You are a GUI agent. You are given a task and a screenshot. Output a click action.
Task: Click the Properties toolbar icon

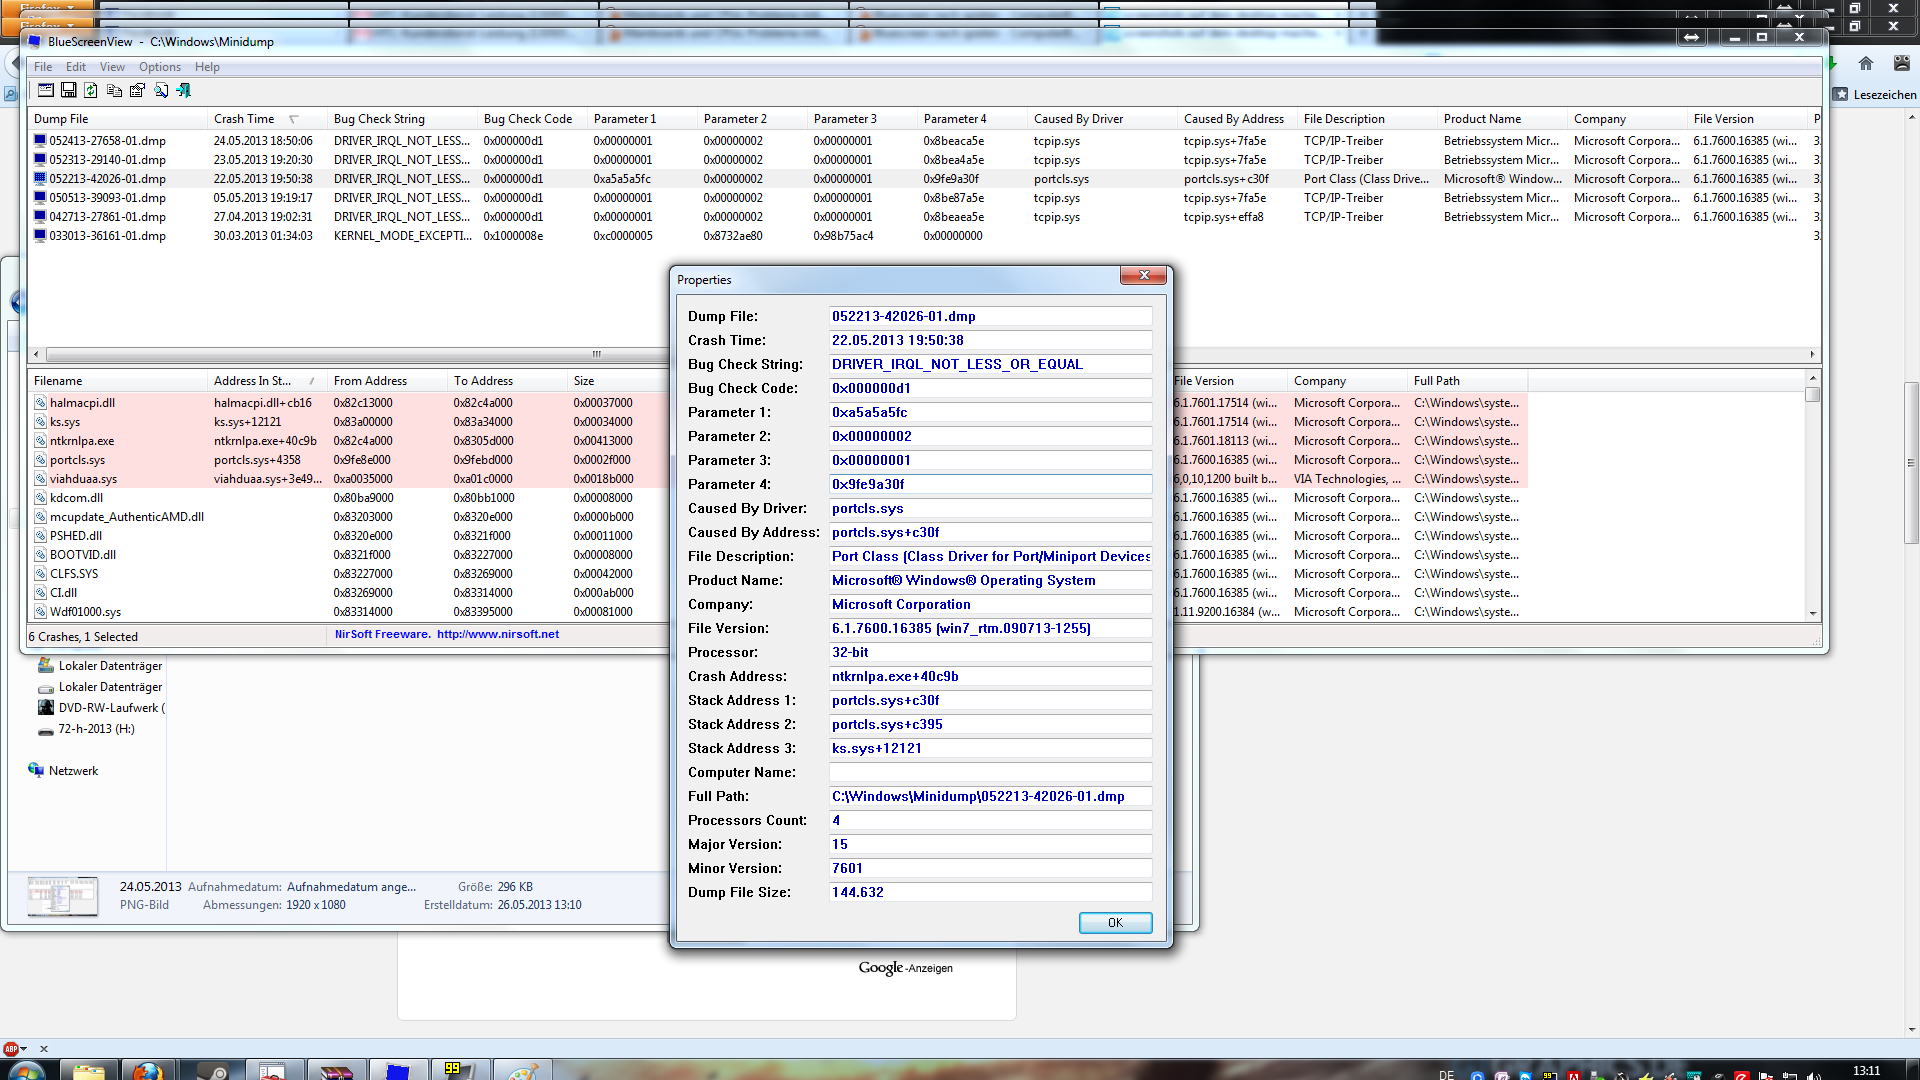[x=137, y=90]
